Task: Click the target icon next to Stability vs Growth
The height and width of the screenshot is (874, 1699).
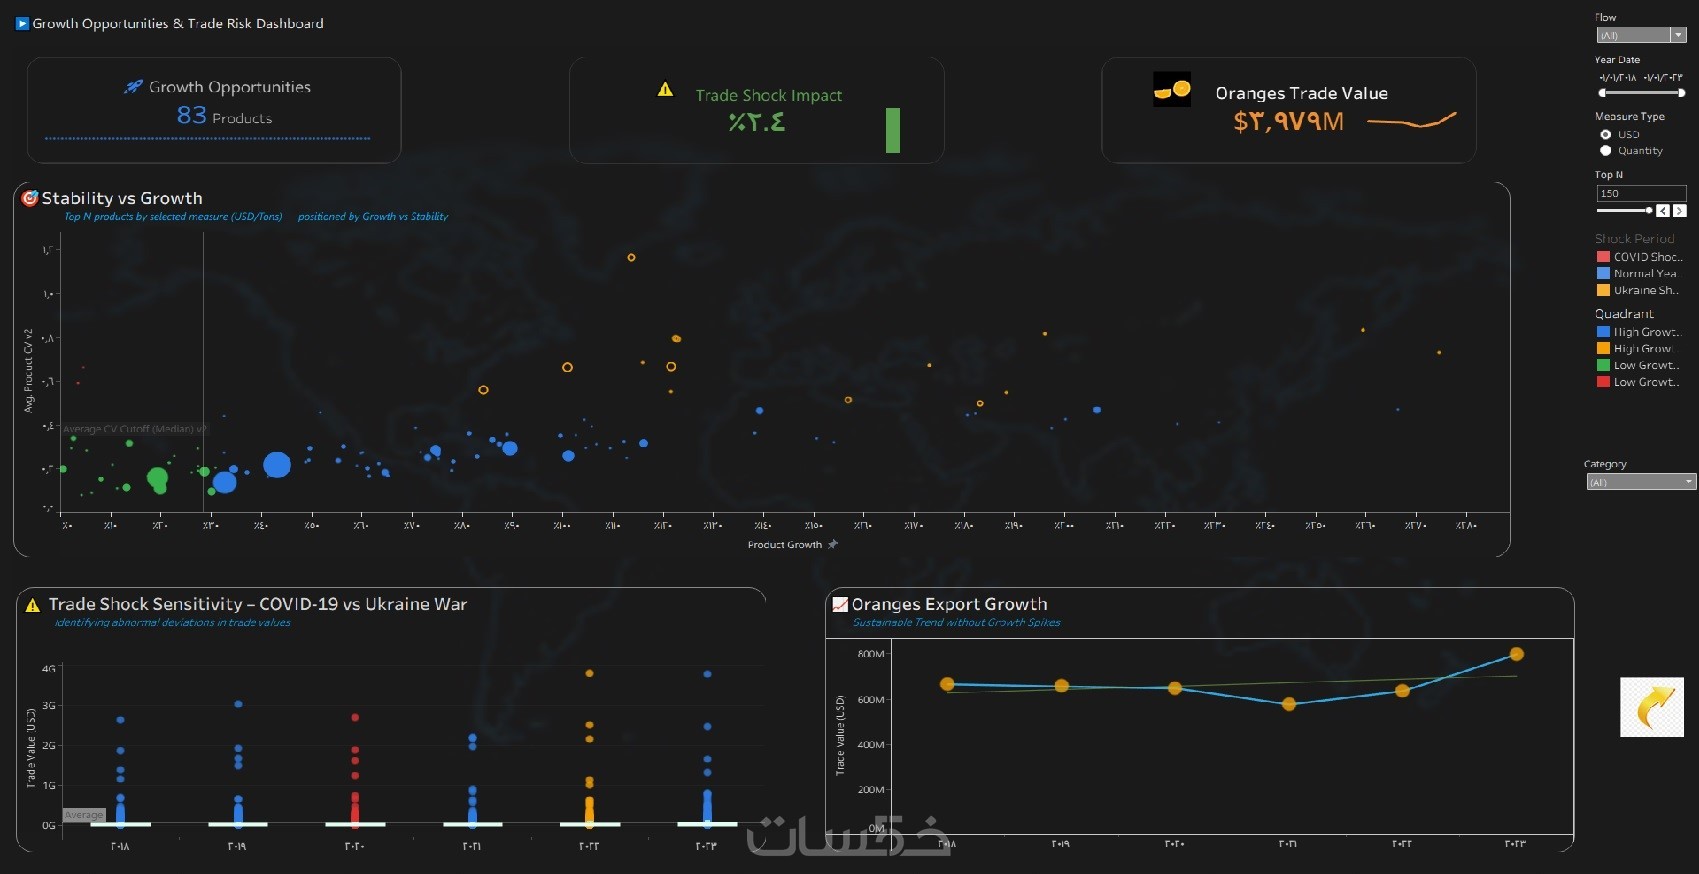Action: pos(30,198)
